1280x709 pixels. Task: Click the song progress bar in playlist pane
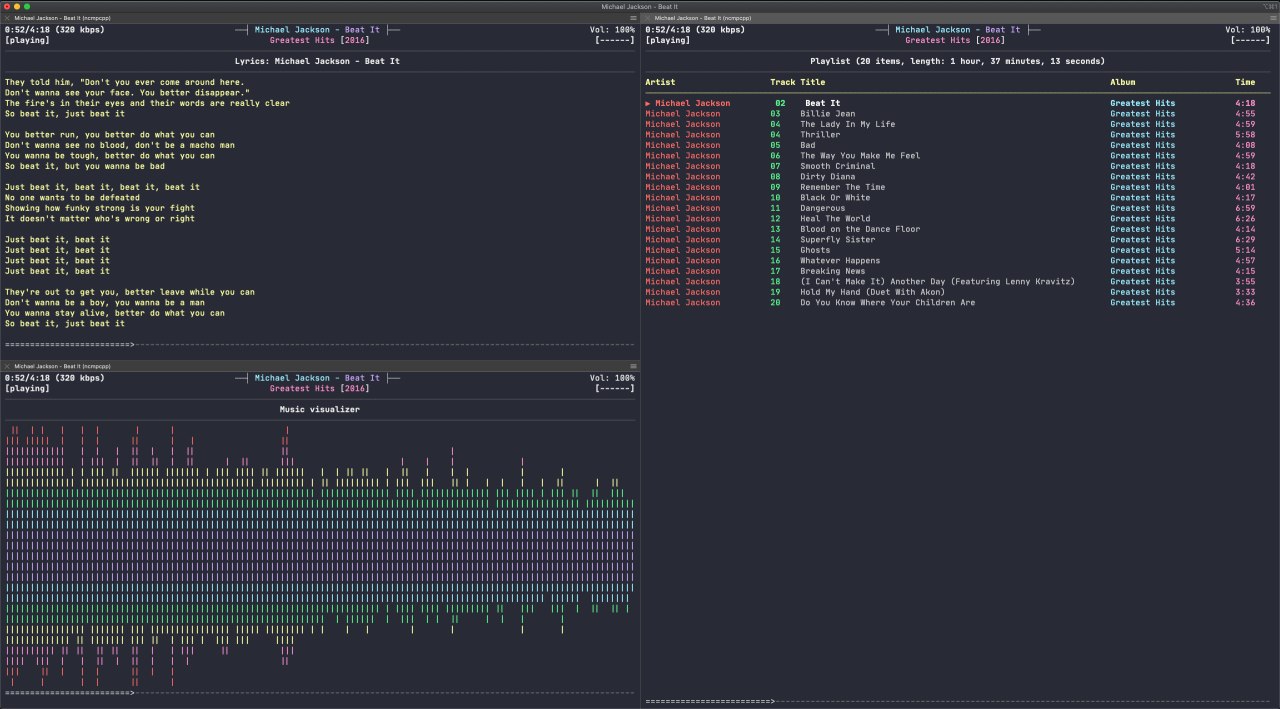point(960,701)
